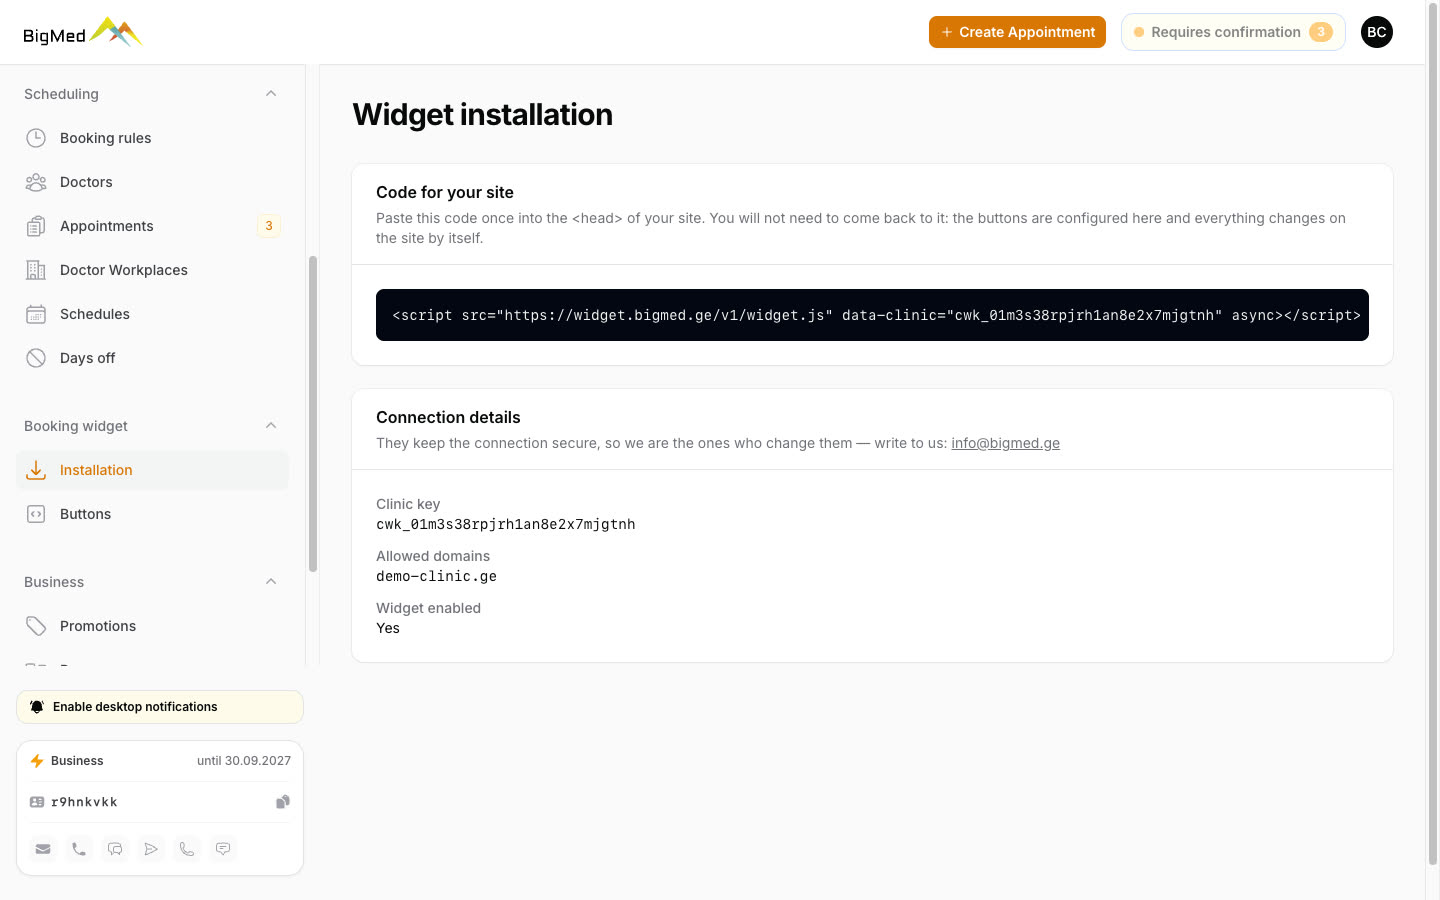Click the r9hnkvkk account code text
Screen dimensions: 1440x900
point(84,802)
